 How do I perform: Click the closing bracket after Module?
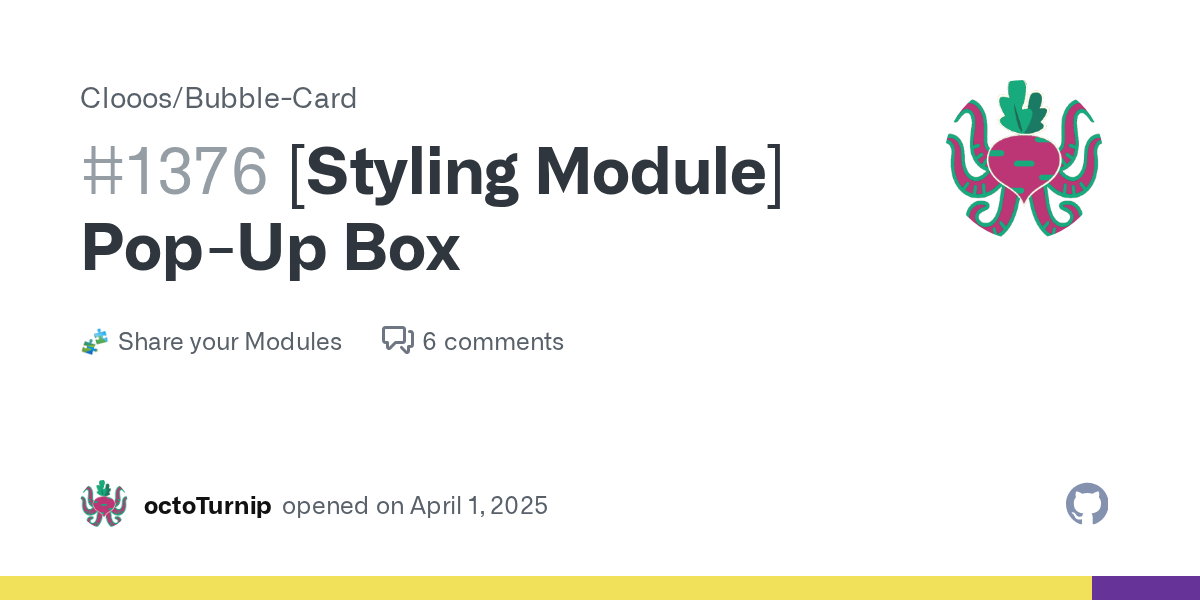pos(775,173)
